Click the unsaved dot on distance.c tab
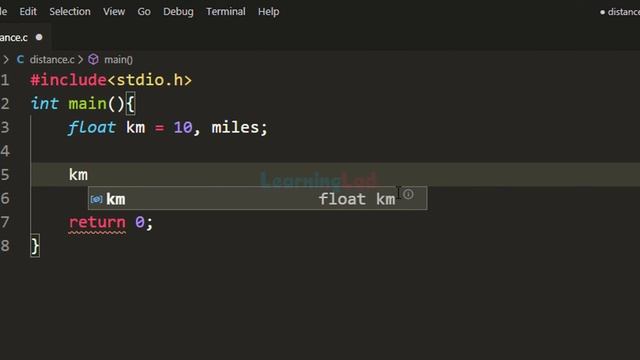Image resolution: width=640 pixels, height=360 pixels. pos(39,37)
